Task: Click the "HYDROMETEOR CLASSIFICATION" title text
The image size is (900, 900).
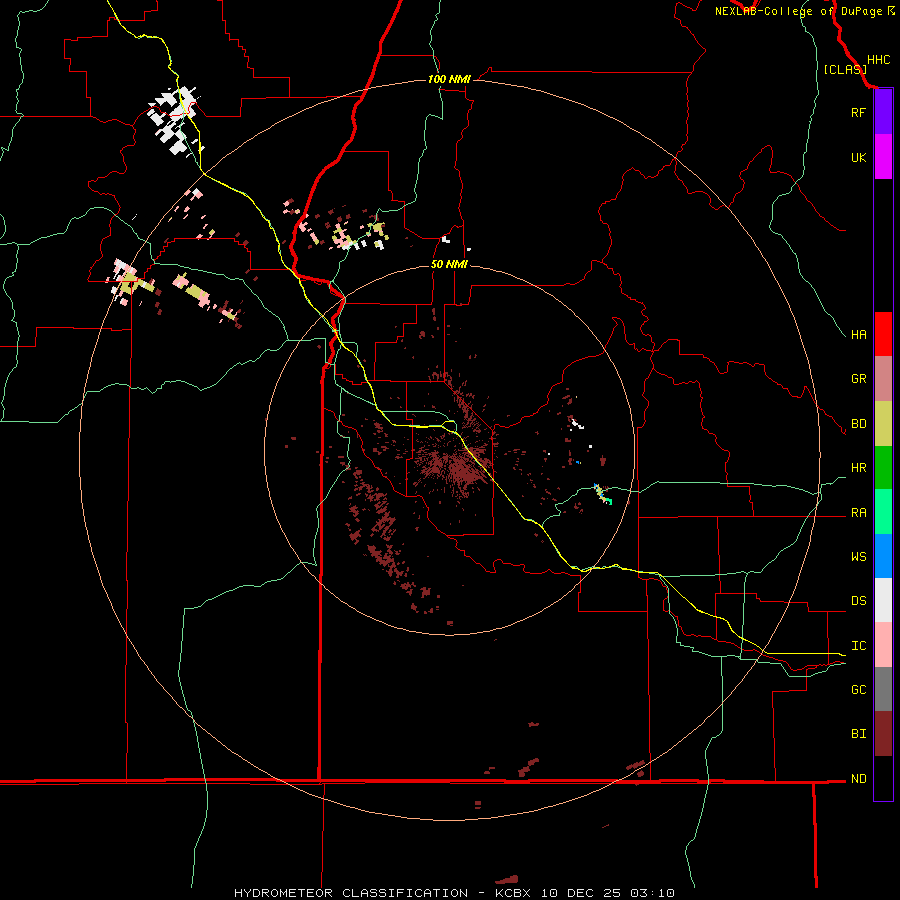Action: click(x=351, y=893)
